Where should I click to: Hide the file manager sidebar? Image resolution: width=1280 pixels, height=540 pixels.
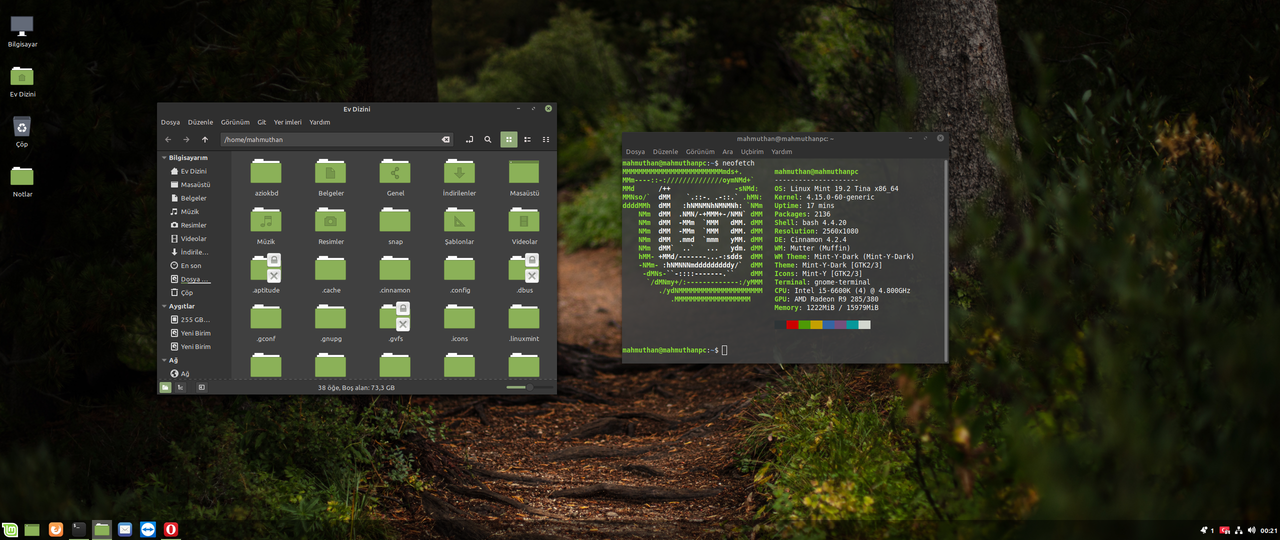[x=201, y=386]
